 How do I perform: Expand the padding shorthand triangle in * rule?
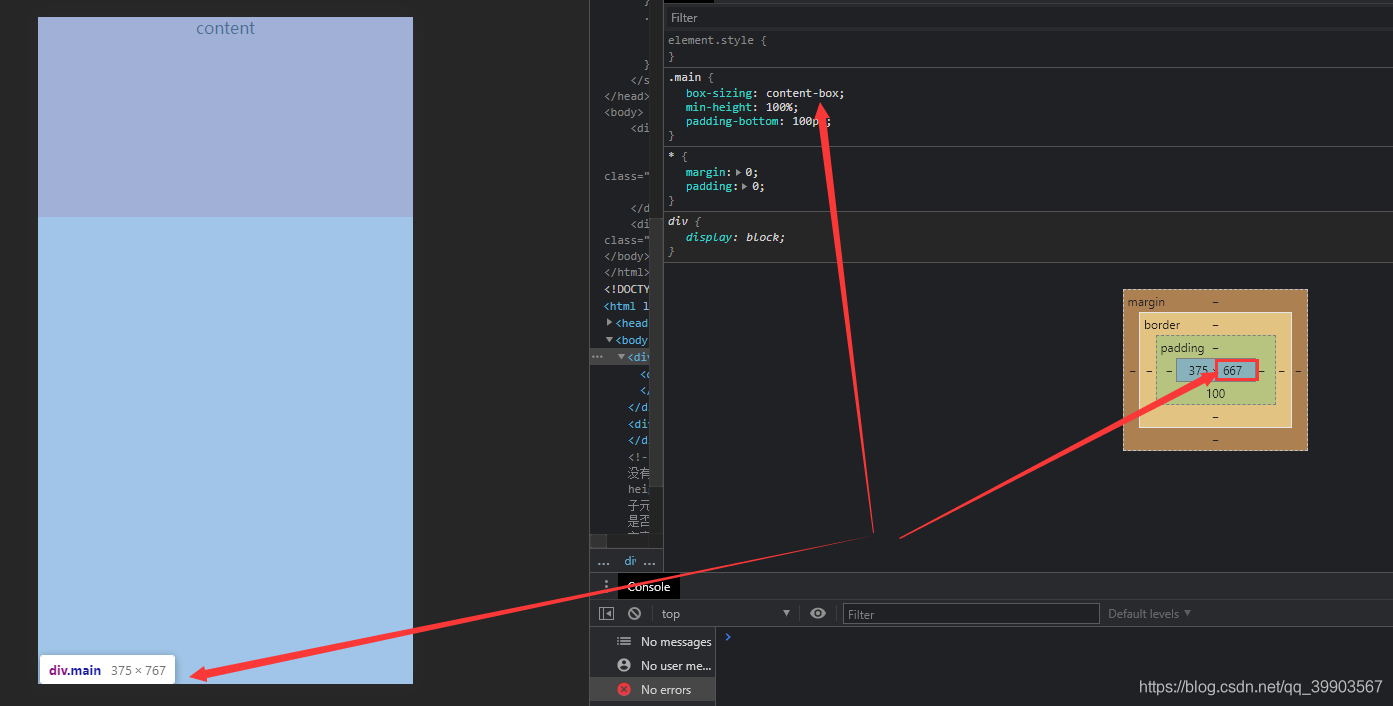746,186
